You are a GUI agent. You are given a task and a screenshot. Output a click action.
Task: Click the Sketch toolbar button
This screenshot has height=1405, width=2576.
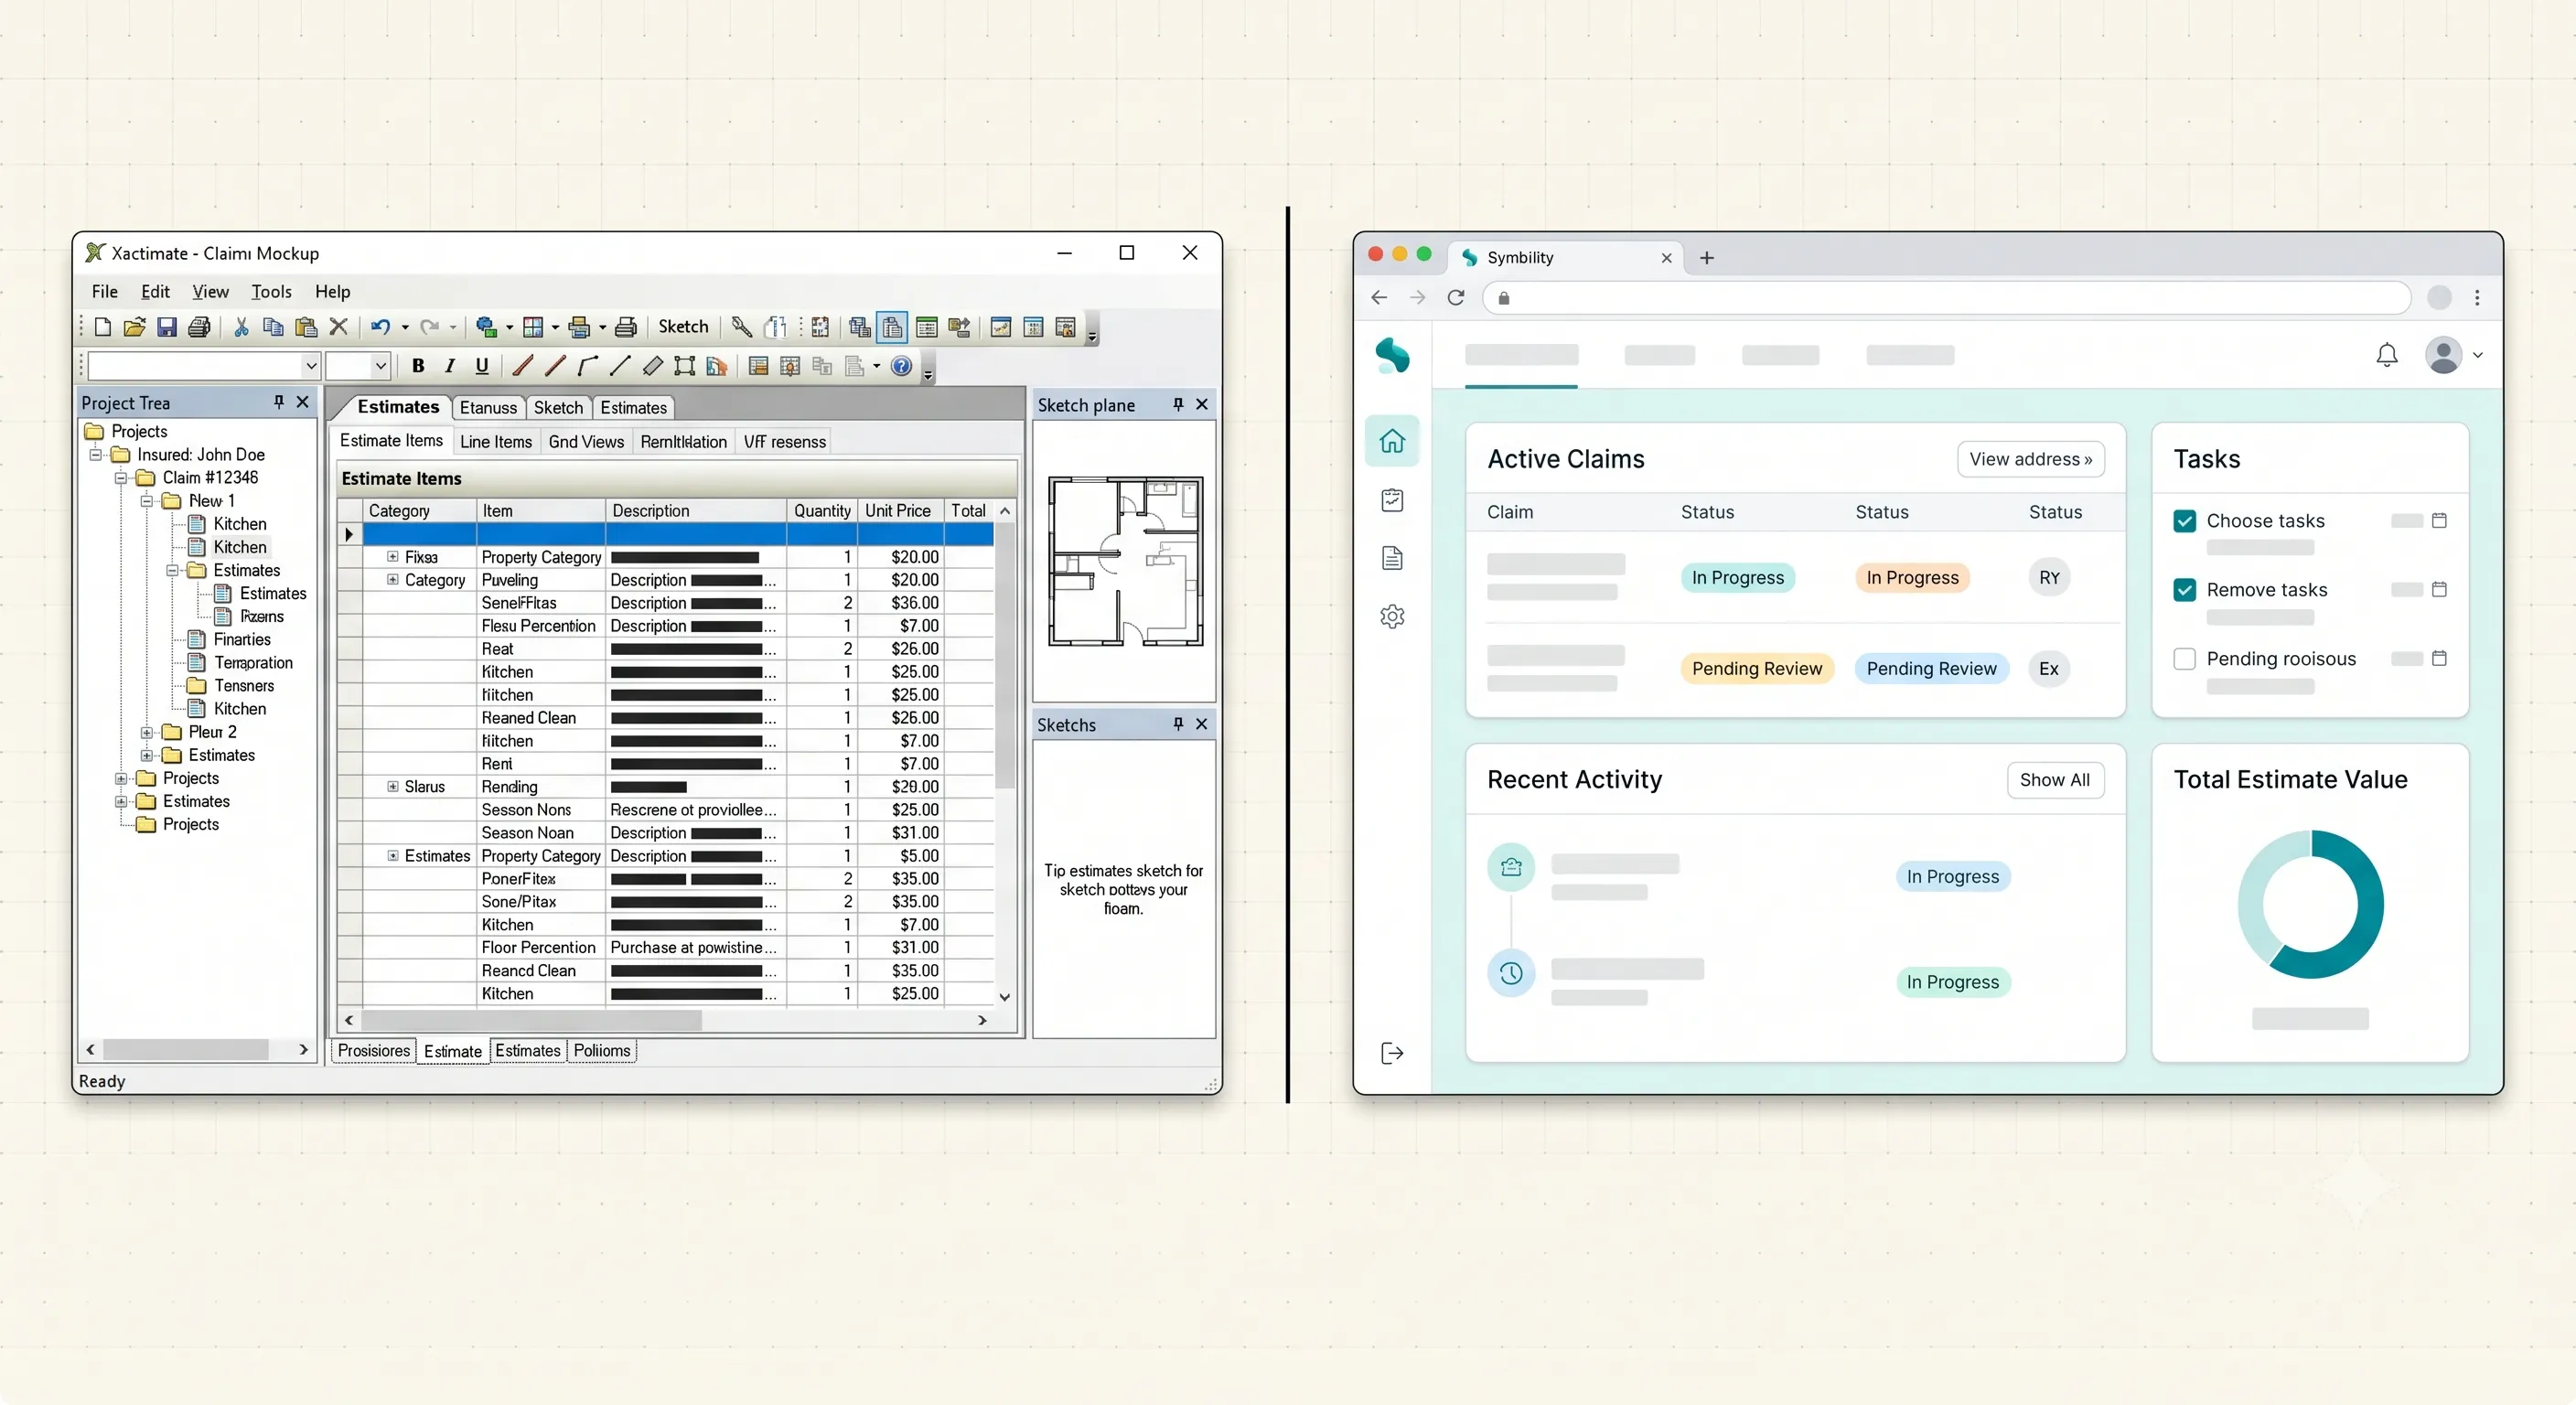click(683, 327)
